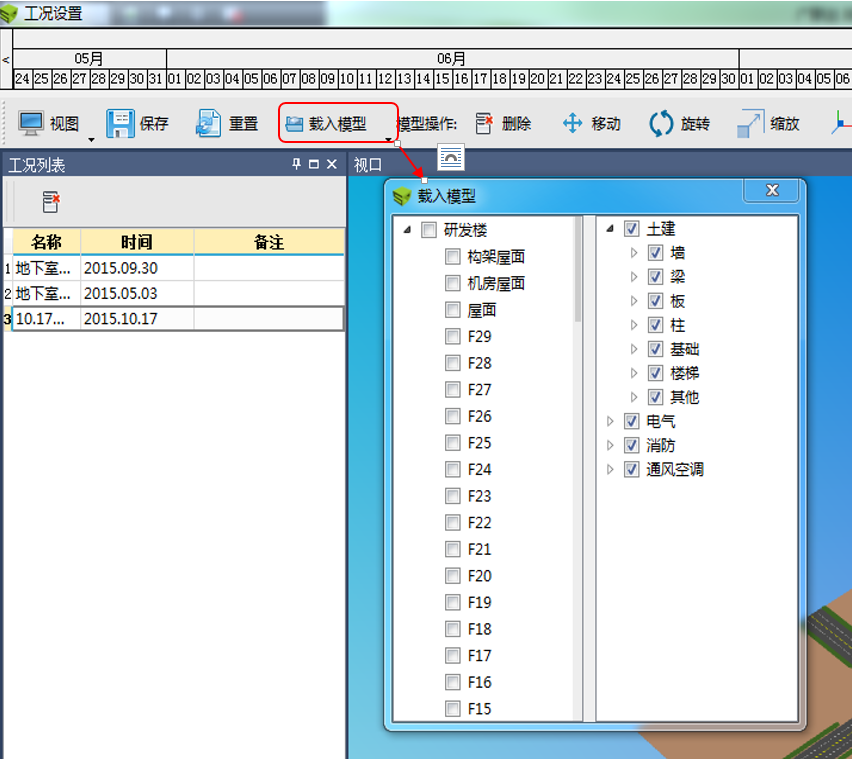Open the 视图 view tool
852x759 pixels.
[x=49, y=124]
